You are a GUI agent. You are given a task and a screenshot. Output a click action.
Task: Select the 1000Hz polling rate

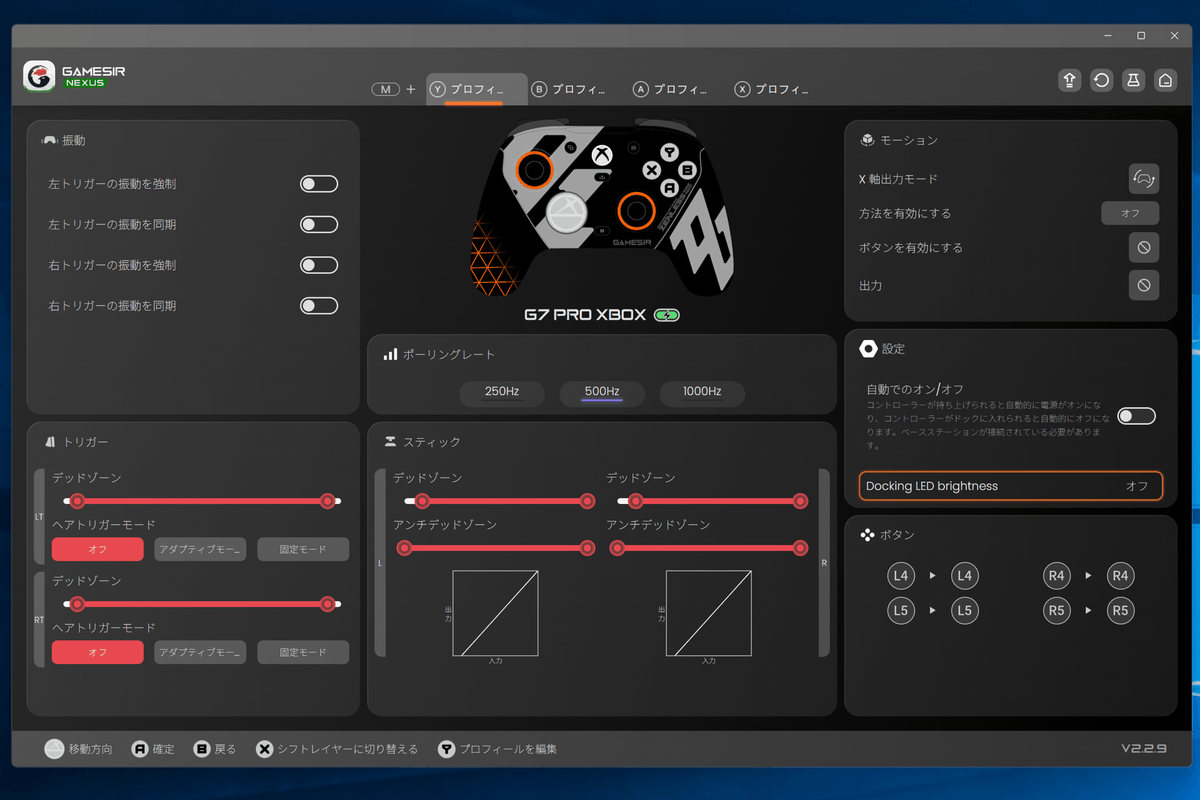(702, 392)
